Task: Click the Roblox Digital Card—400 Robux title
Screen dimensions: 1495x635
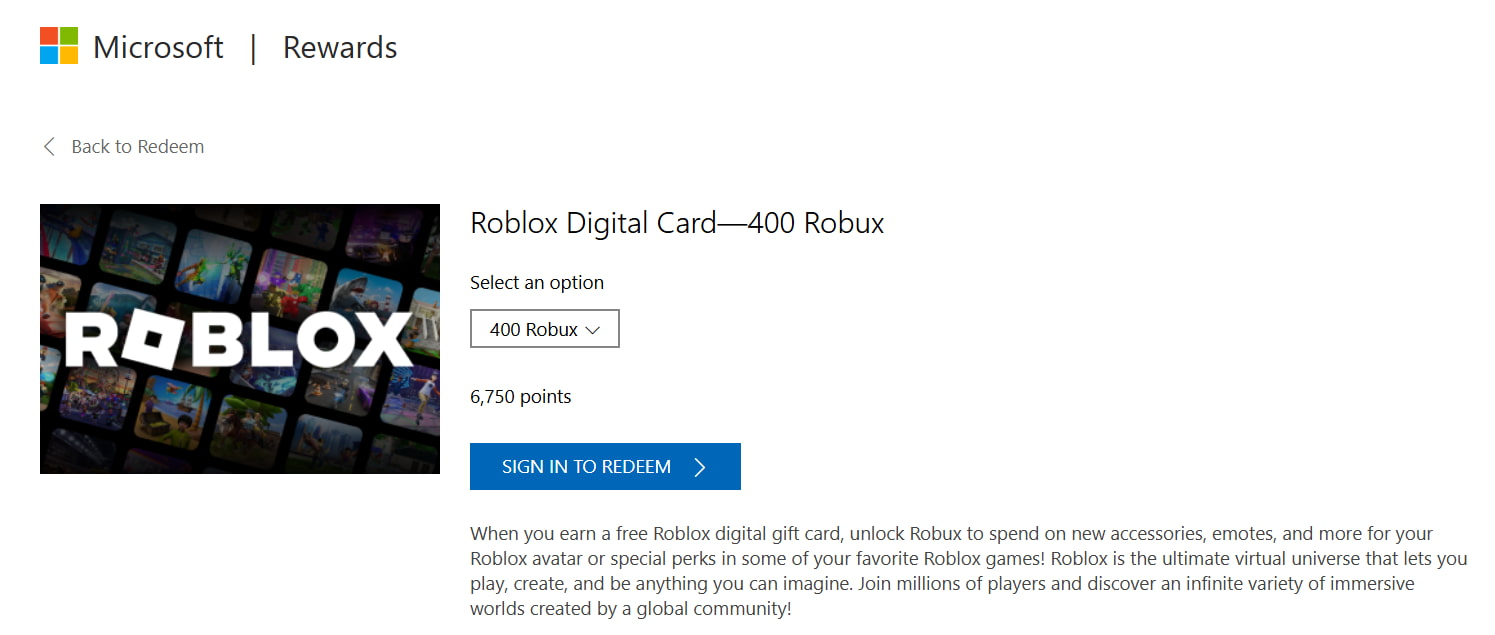Action: coord(677,223)
